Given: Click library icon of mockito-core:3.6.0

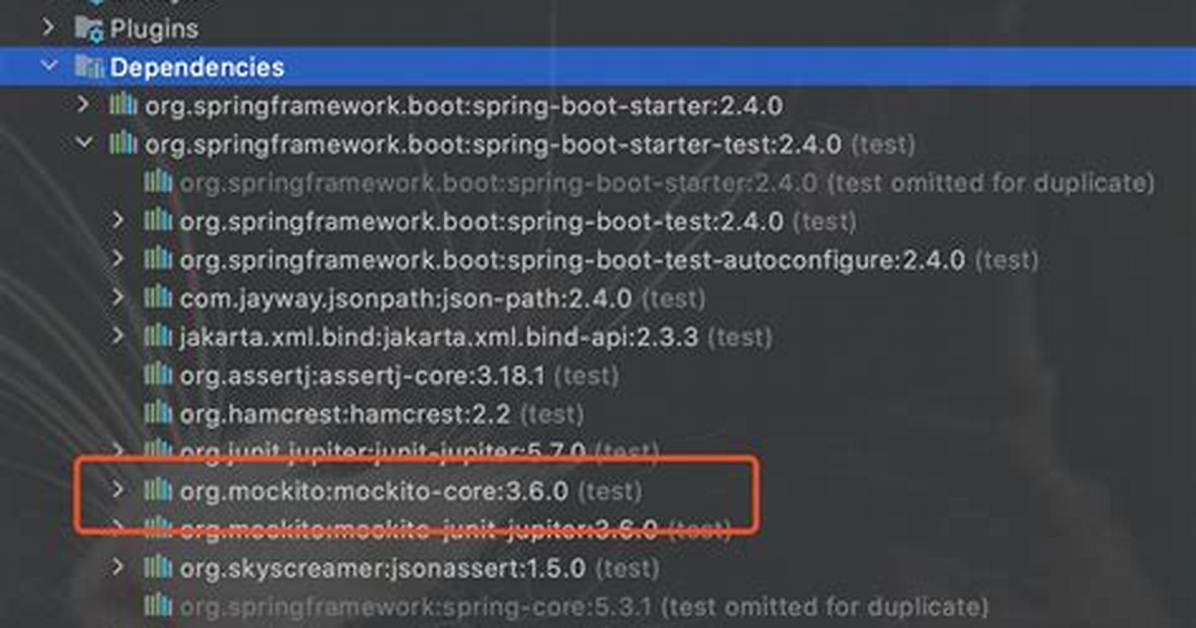Looking at the screenshot, I should pos(158,490).
